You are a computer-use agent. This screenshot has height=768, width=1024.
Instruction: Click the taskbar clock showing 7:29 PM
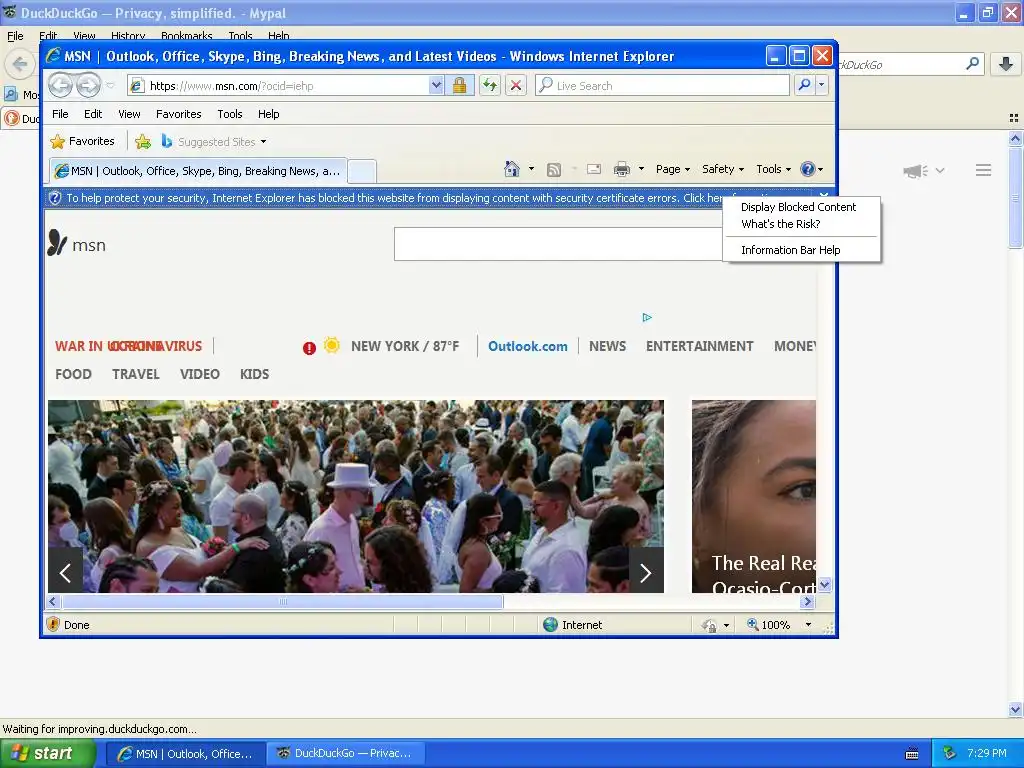click(986, 753)
